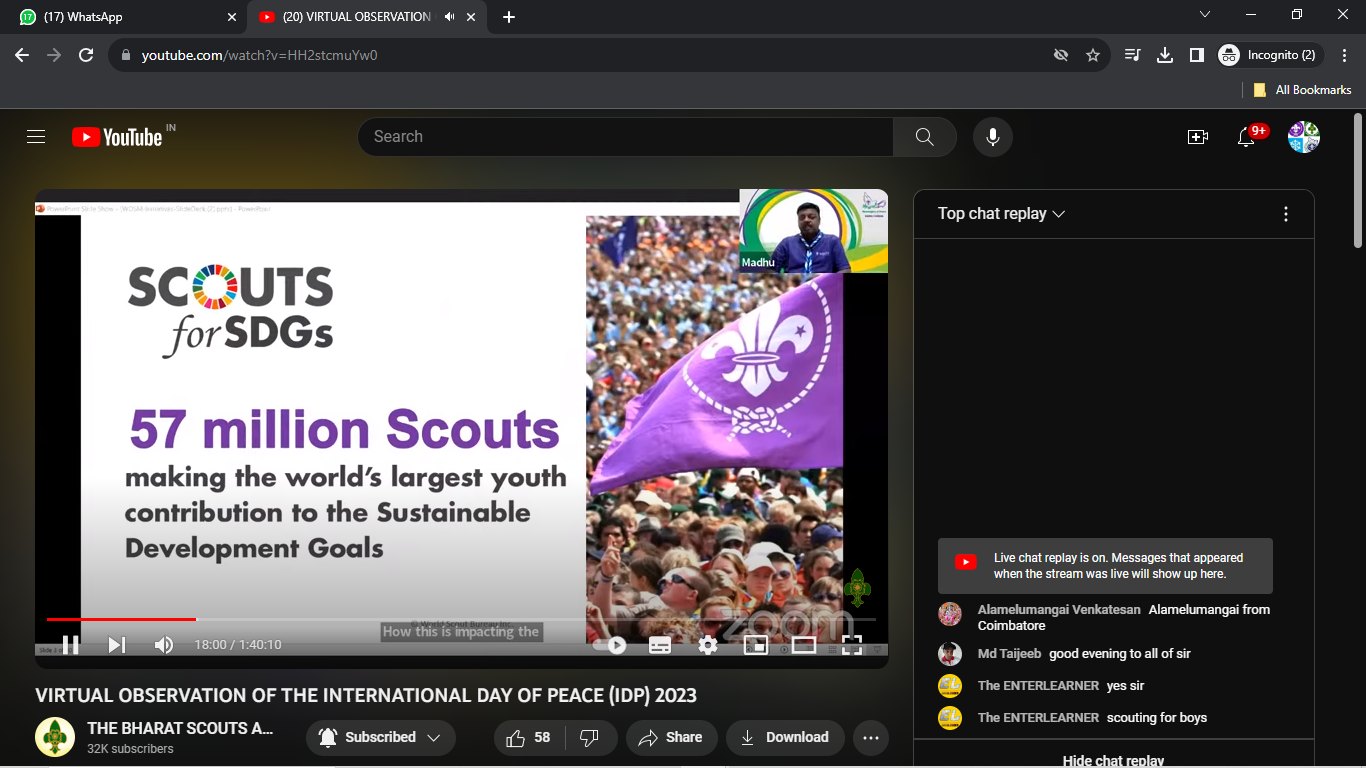
Task: Open video player settings gear
Action: tap(708, 645)
